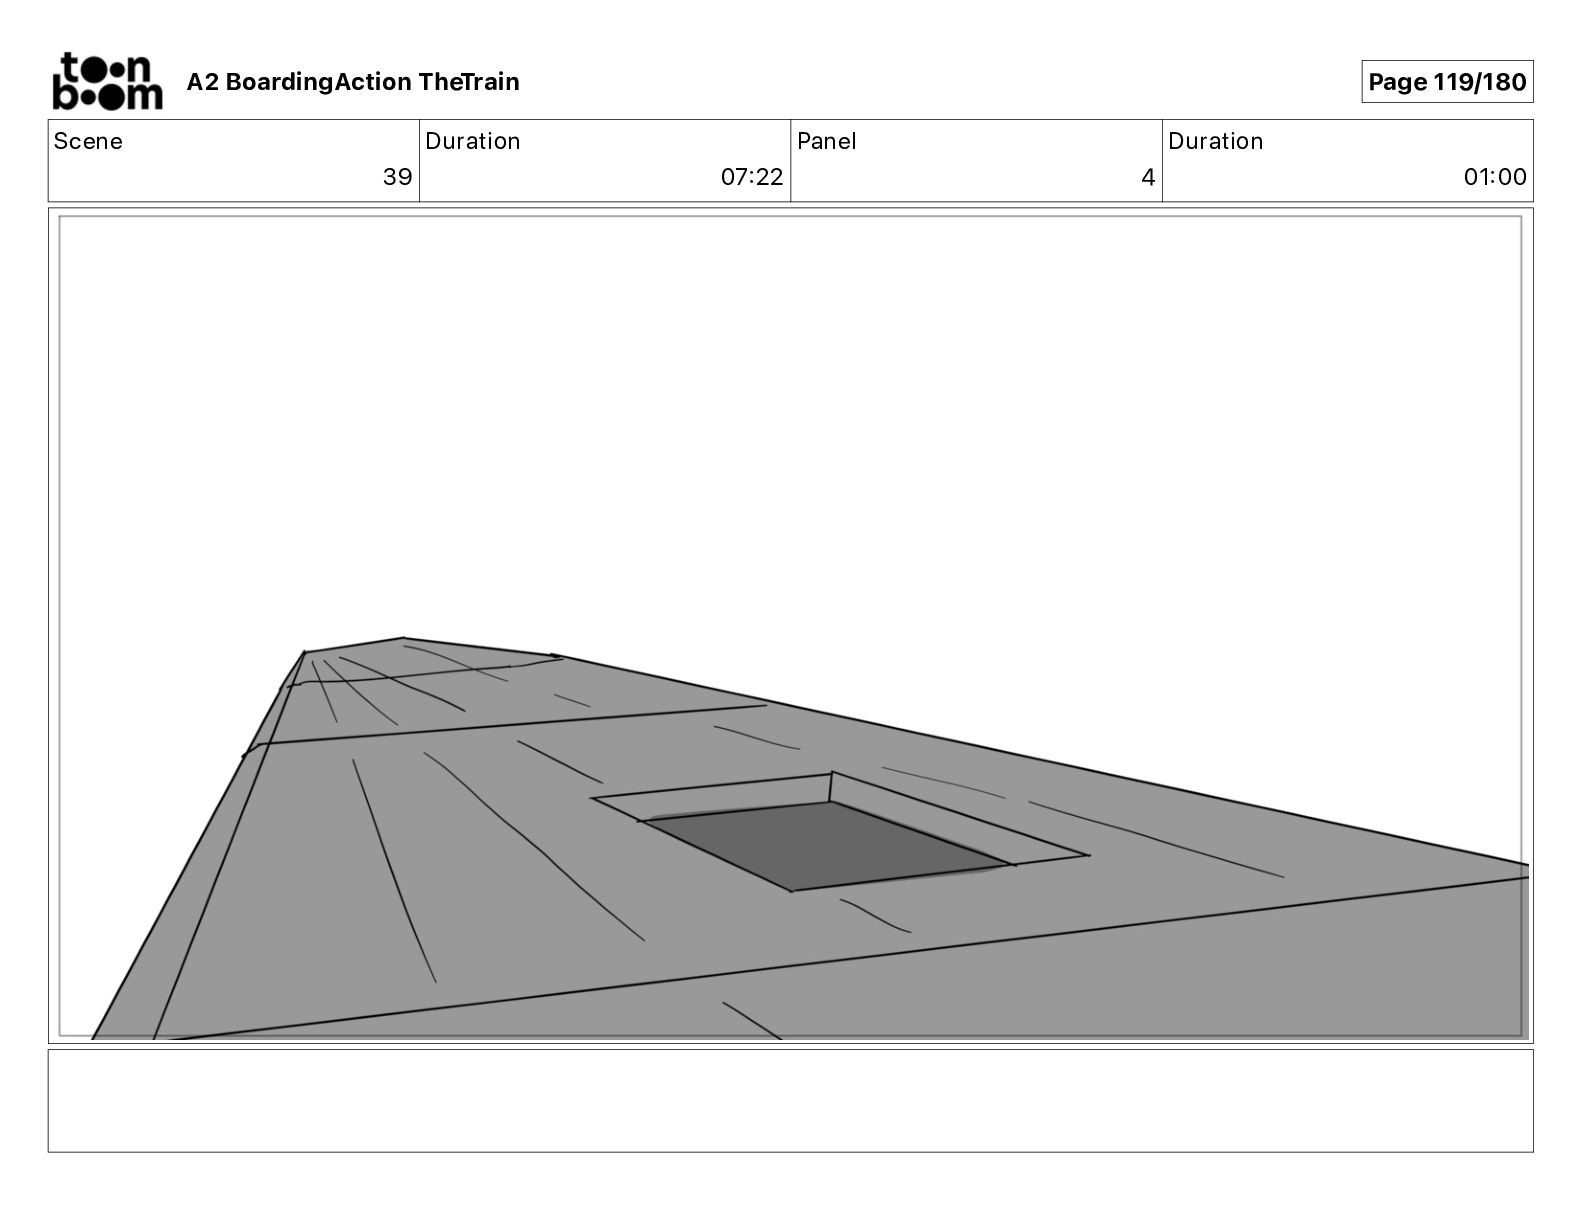Click the empty notes box below the panel

pos(790,1100)
